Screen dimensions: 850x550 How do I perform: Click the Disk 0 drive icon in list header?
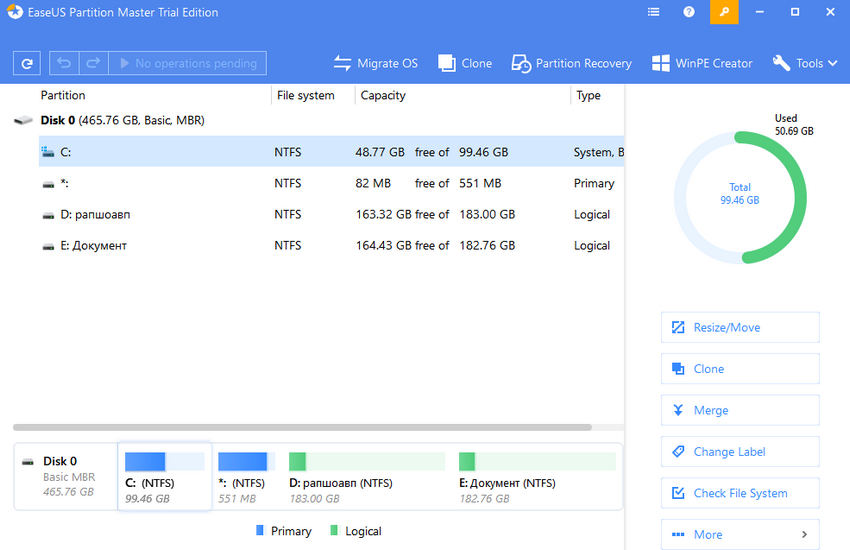click(x=23, y=120)
